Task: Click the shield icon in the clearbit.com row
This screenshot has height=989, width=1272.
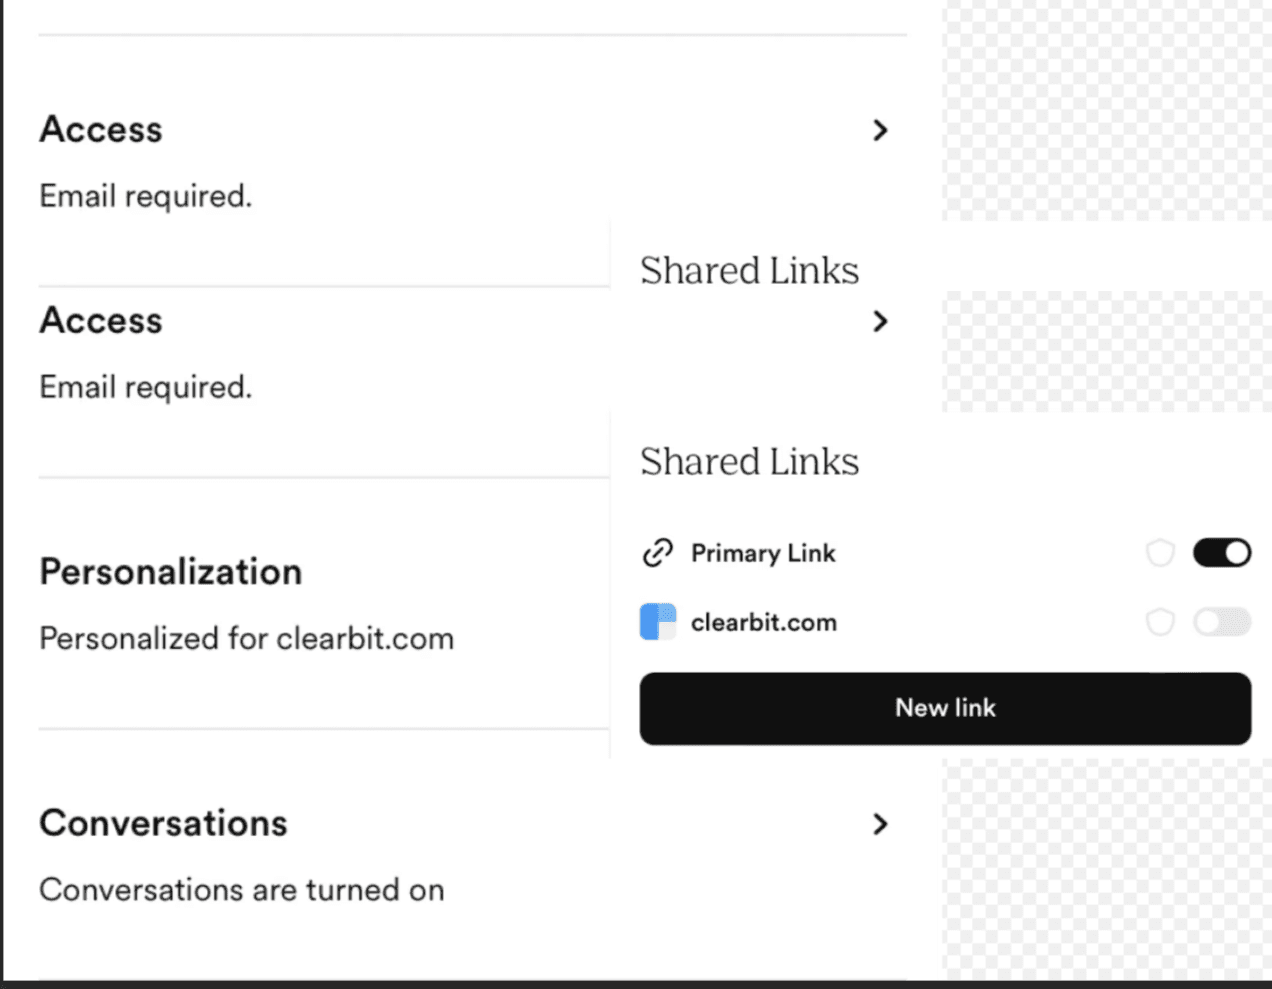Action: (1160, 622)
